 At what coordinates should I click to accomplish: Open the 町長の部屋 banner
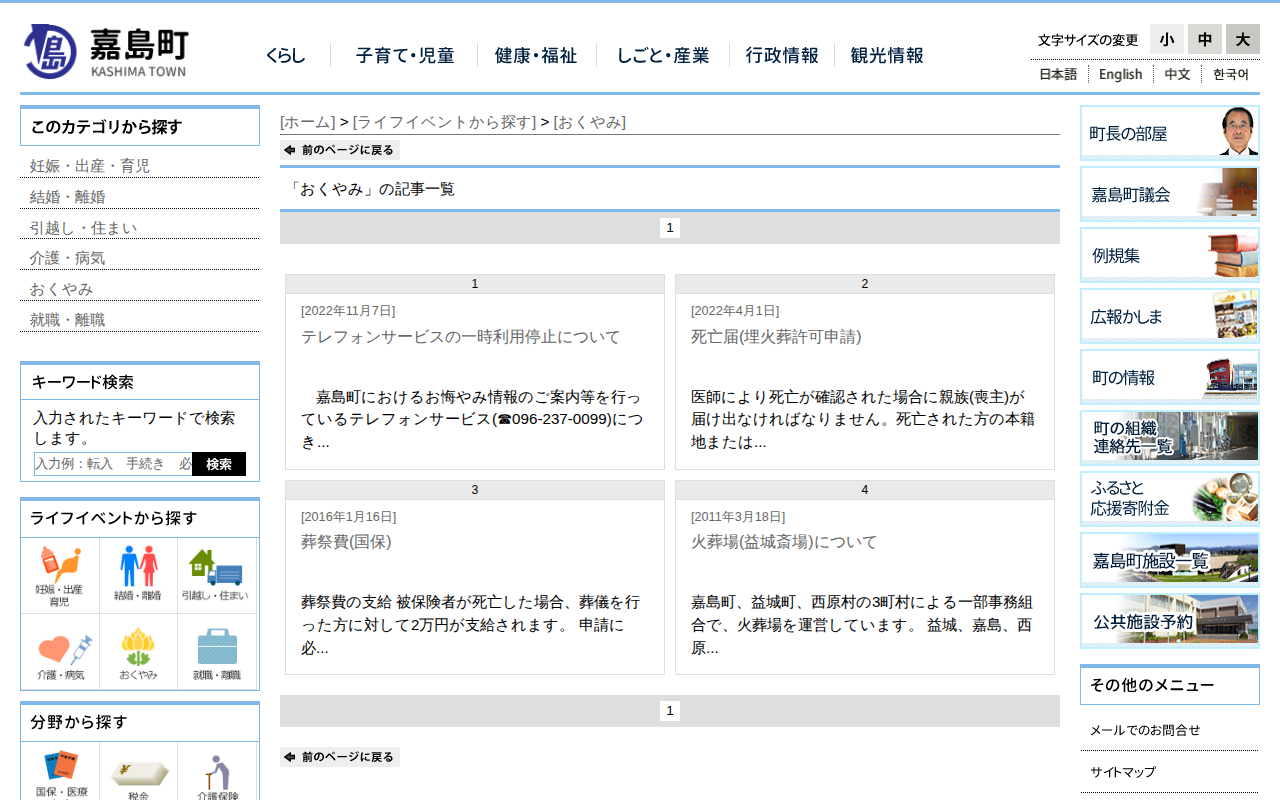click(1169, 133)
